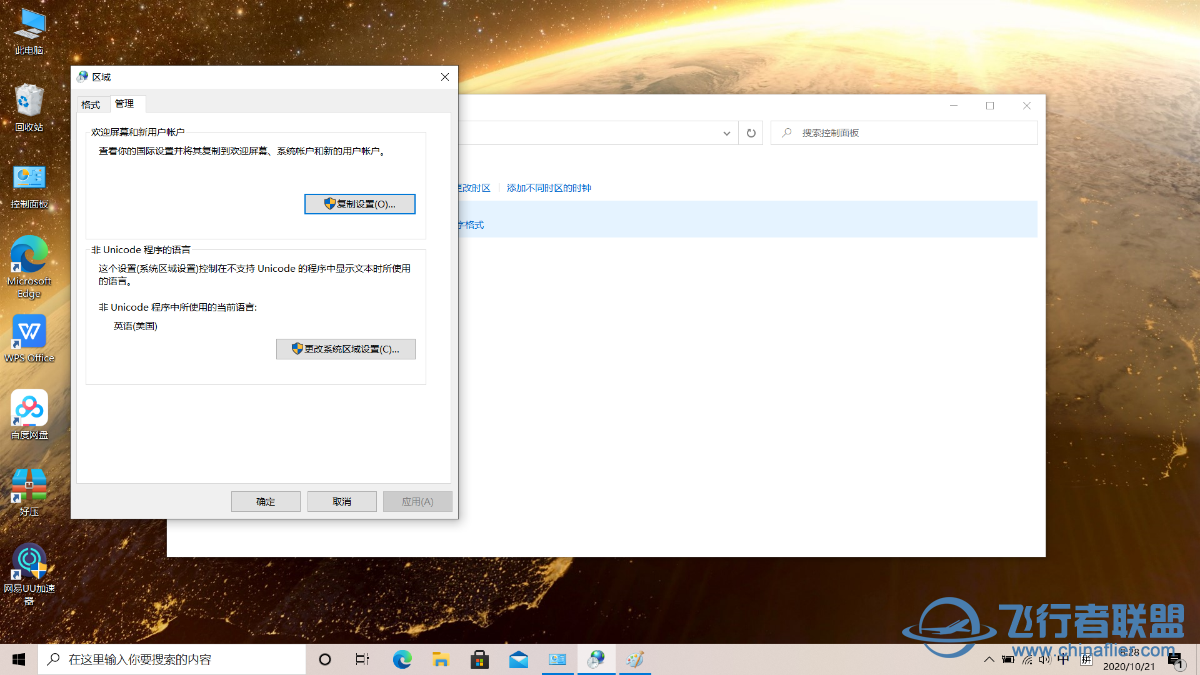Expand the Control Panel address bar dropdown

click(x=728, y=133)
